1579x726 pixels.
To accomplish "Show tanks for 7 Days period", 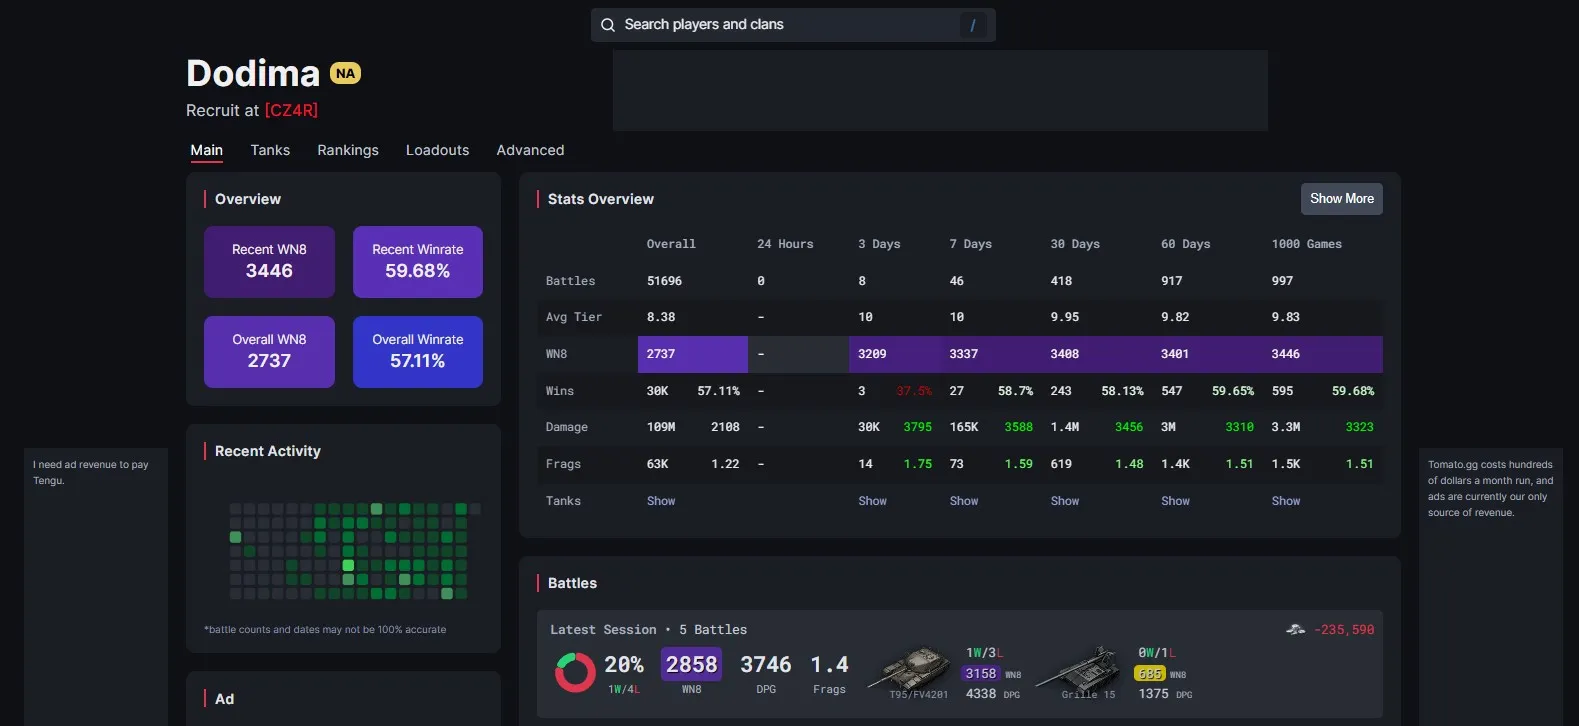I will click(x=964, y=501).
